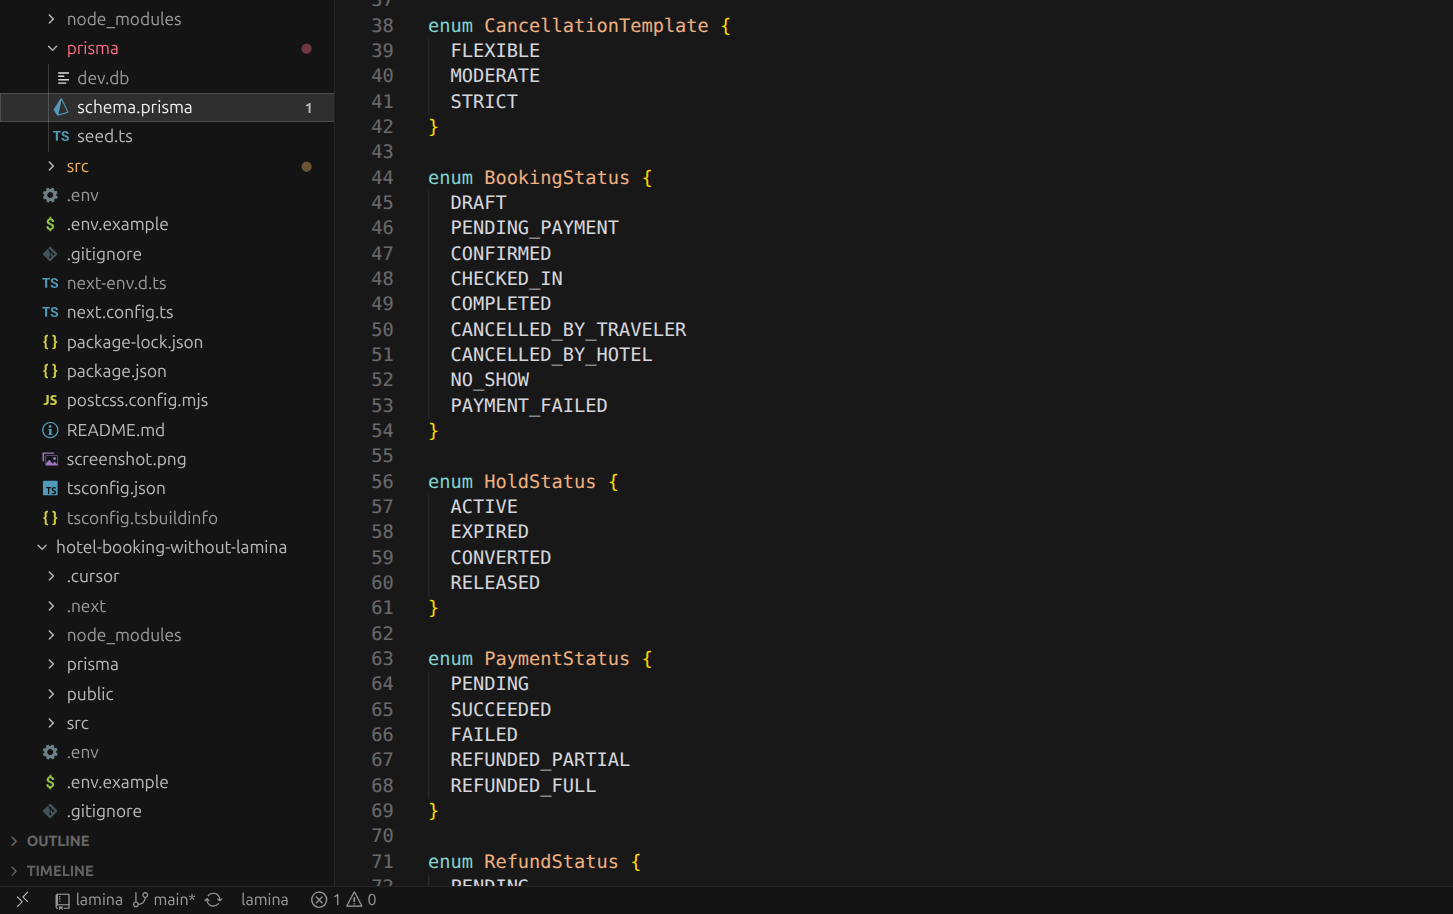Viewport: 1453px width, 914px height.
Task: Click line number 44 in the gutter
Action: click(382, 178)
